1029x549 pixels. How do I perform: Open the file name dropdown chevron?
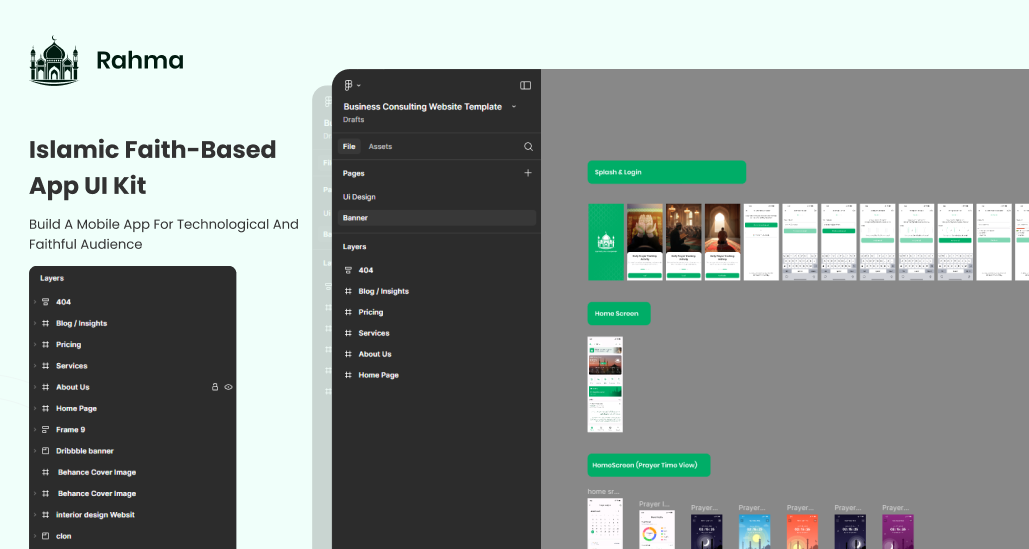[x=514, y=107]
